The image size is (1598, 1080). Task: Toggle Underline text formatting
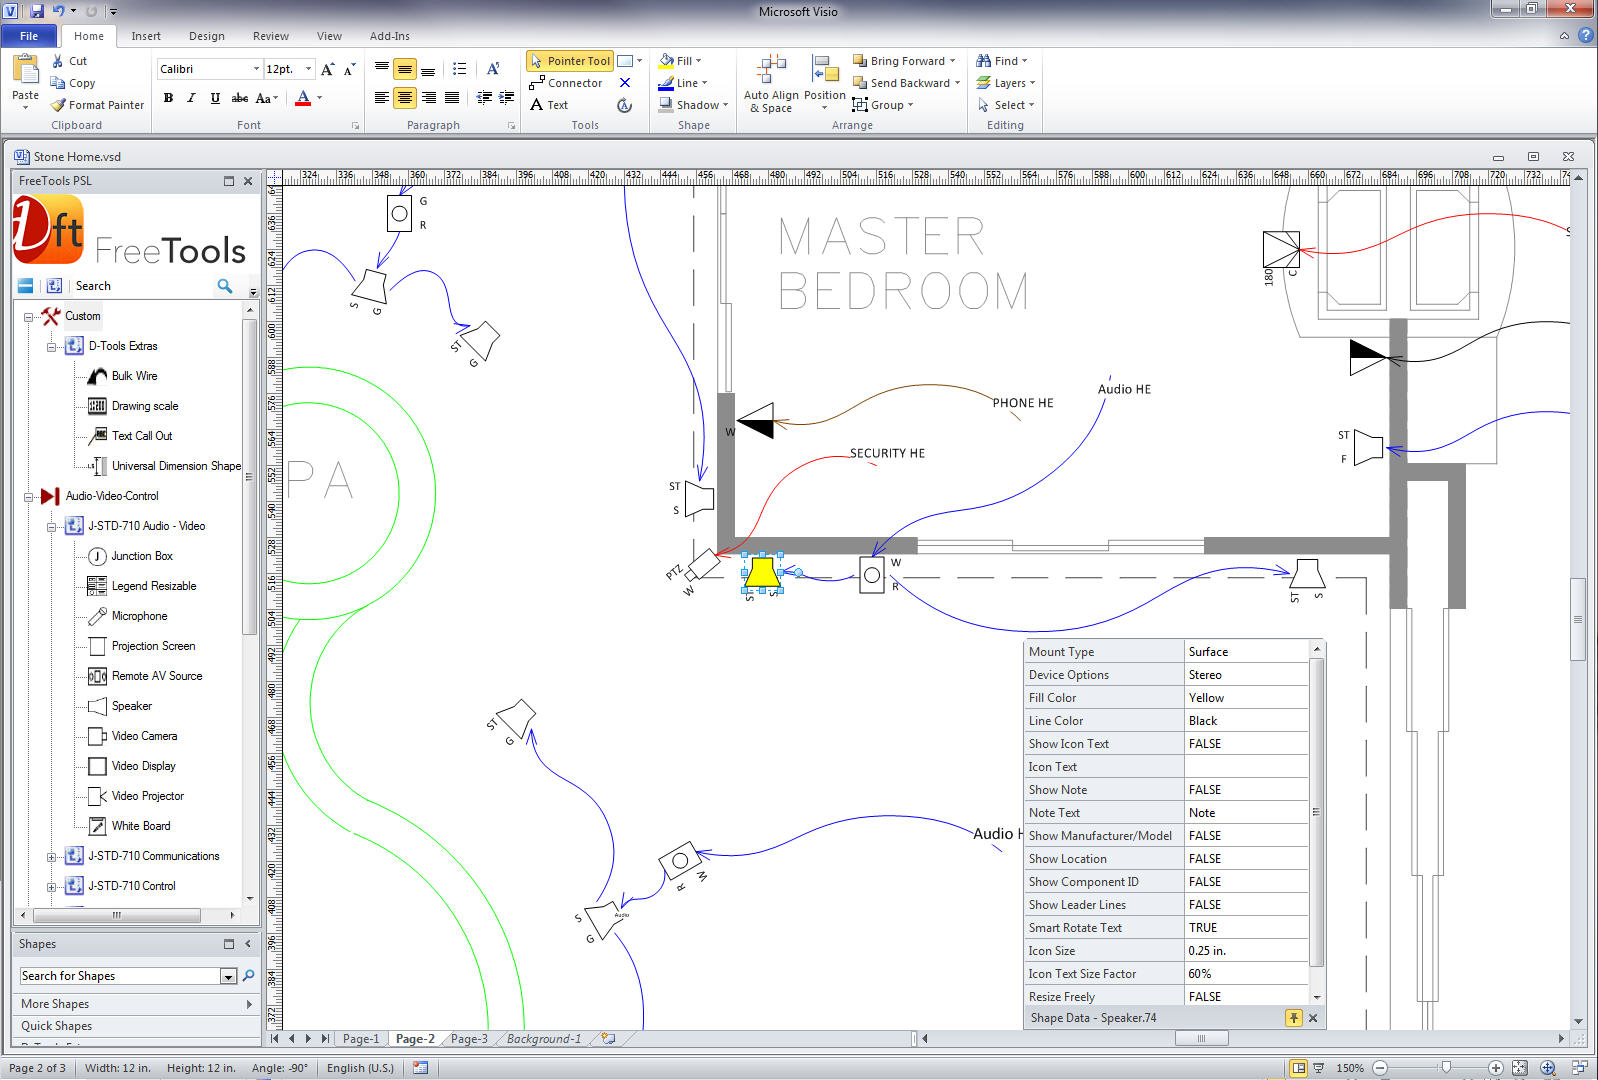[215, 98]
